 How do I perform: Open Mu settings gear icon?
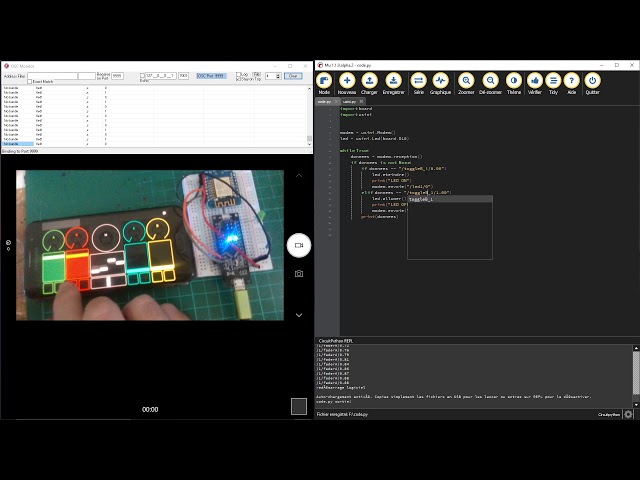point(628,414)
